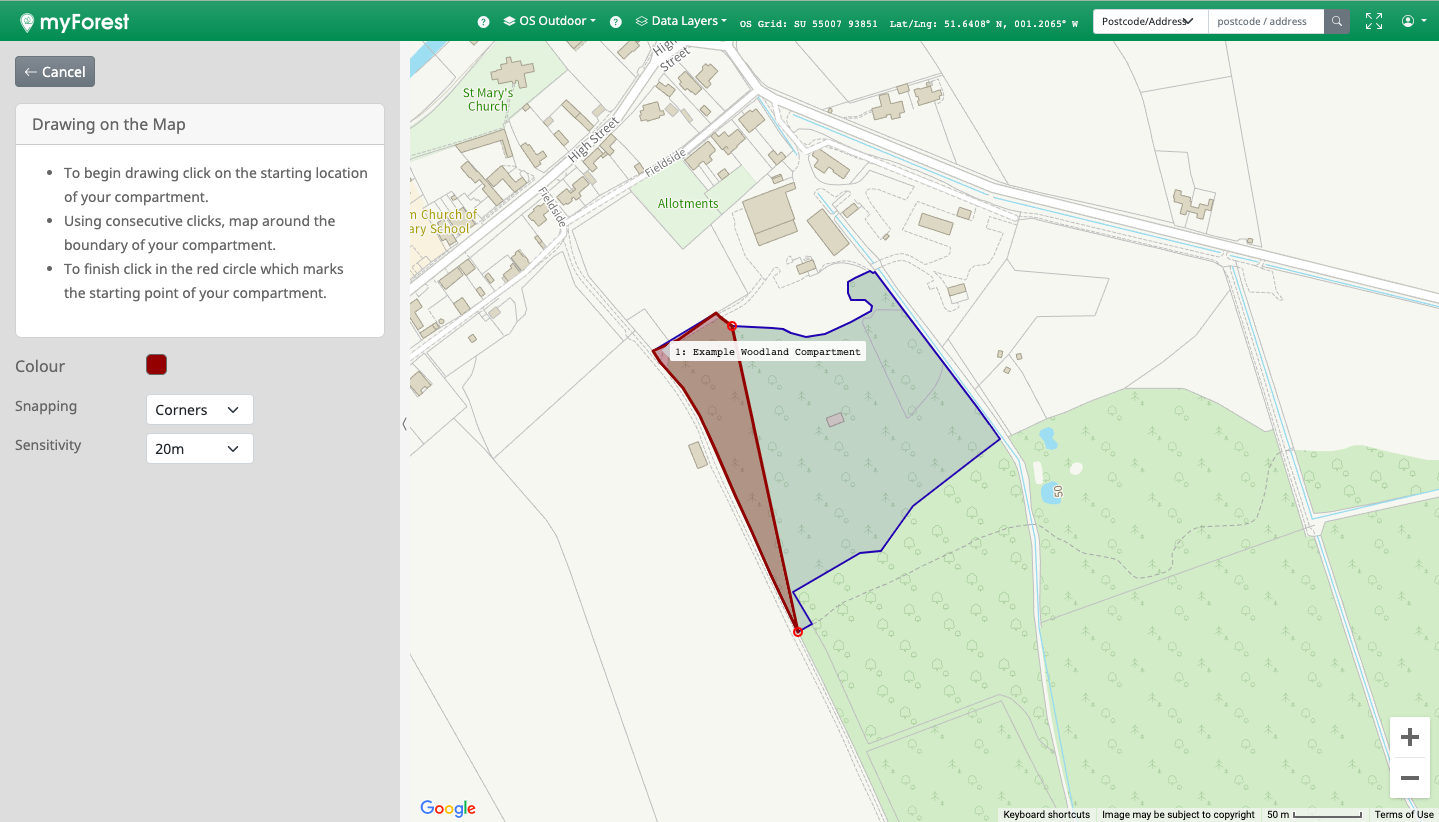Open the Sensitivity dropdown
The width and height of the screenshot is (1439, 822).
pos(199,449)
